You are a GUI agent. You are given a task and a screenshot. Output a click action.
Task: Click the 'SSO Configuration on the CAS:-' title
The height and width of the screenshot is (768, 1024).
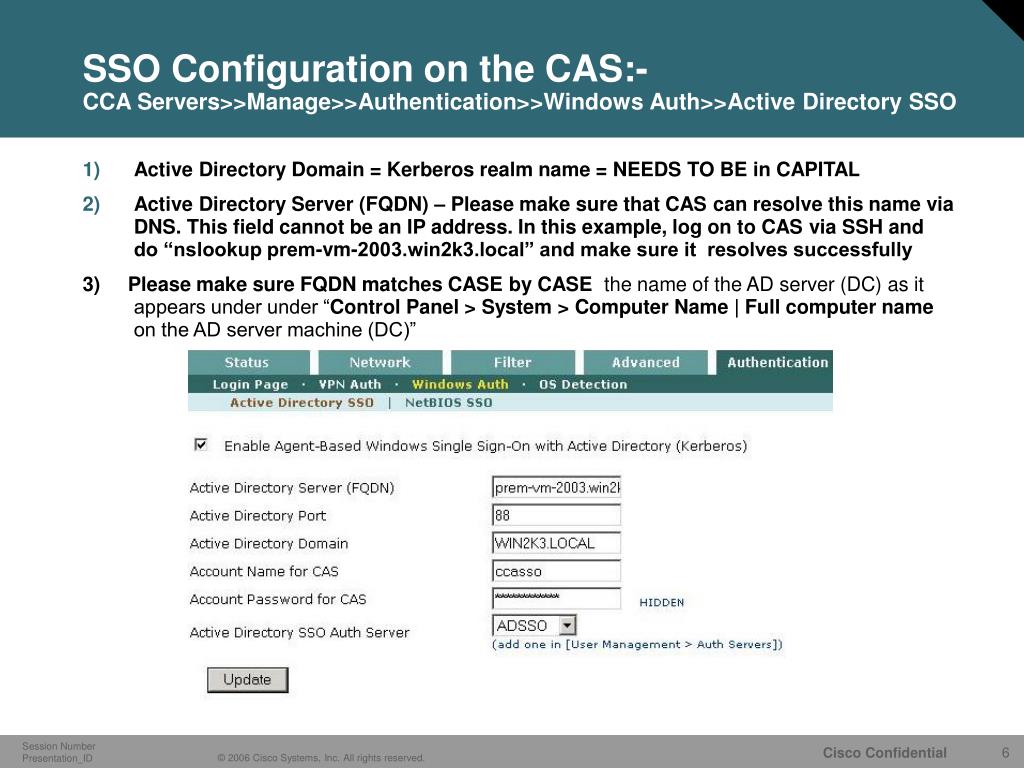(365, 68)
